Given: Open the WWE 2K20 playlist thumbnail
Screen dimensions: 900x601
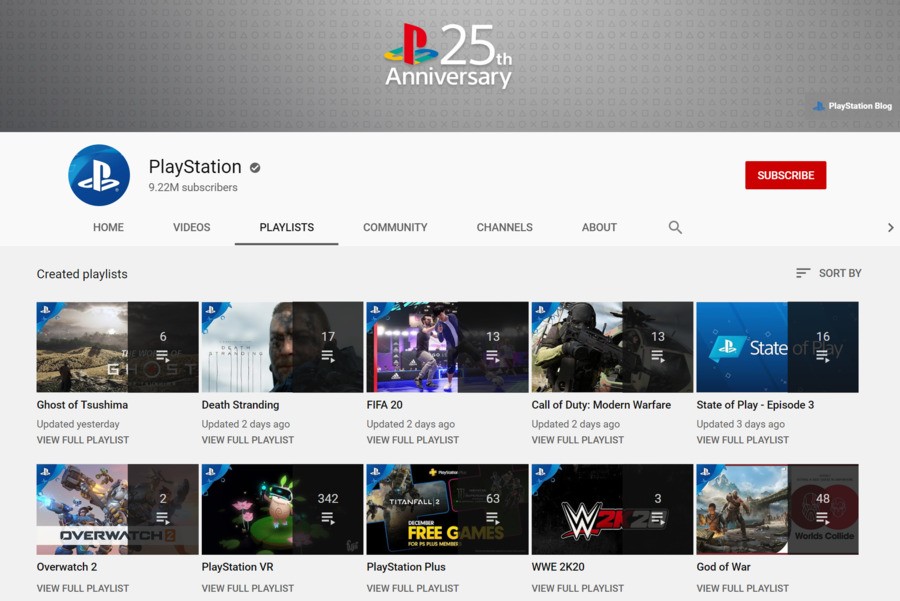Looking at the screenshot, I should 612,509.
